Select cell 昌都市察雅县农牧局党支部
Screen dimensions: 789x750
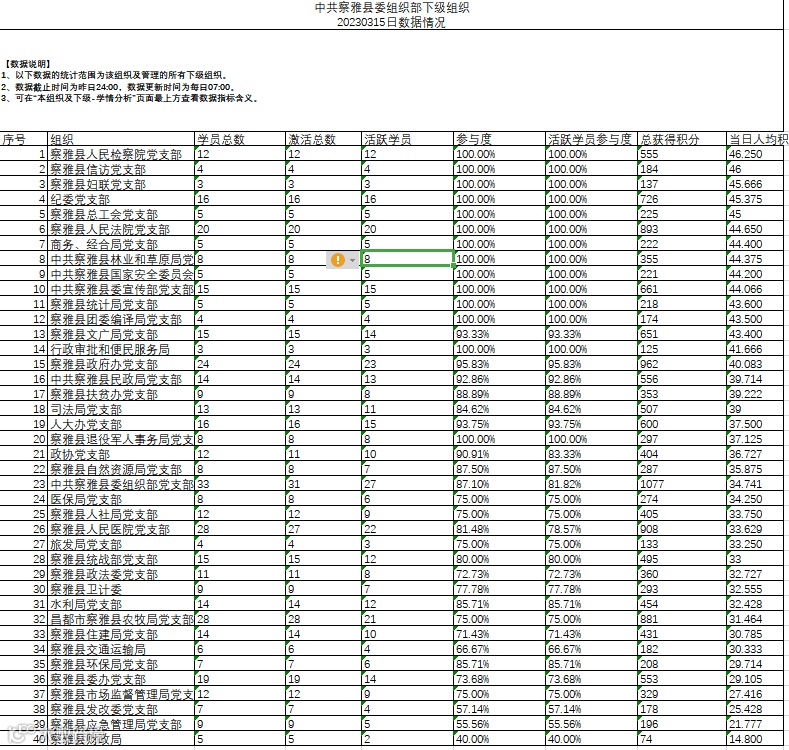121,619
